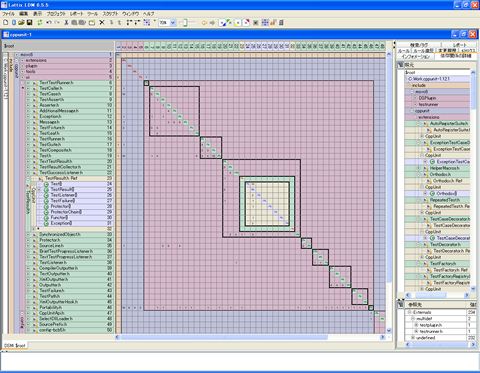Click the Delete X toolbar icon
Viewport: 480px width, 373px height.
102,22
